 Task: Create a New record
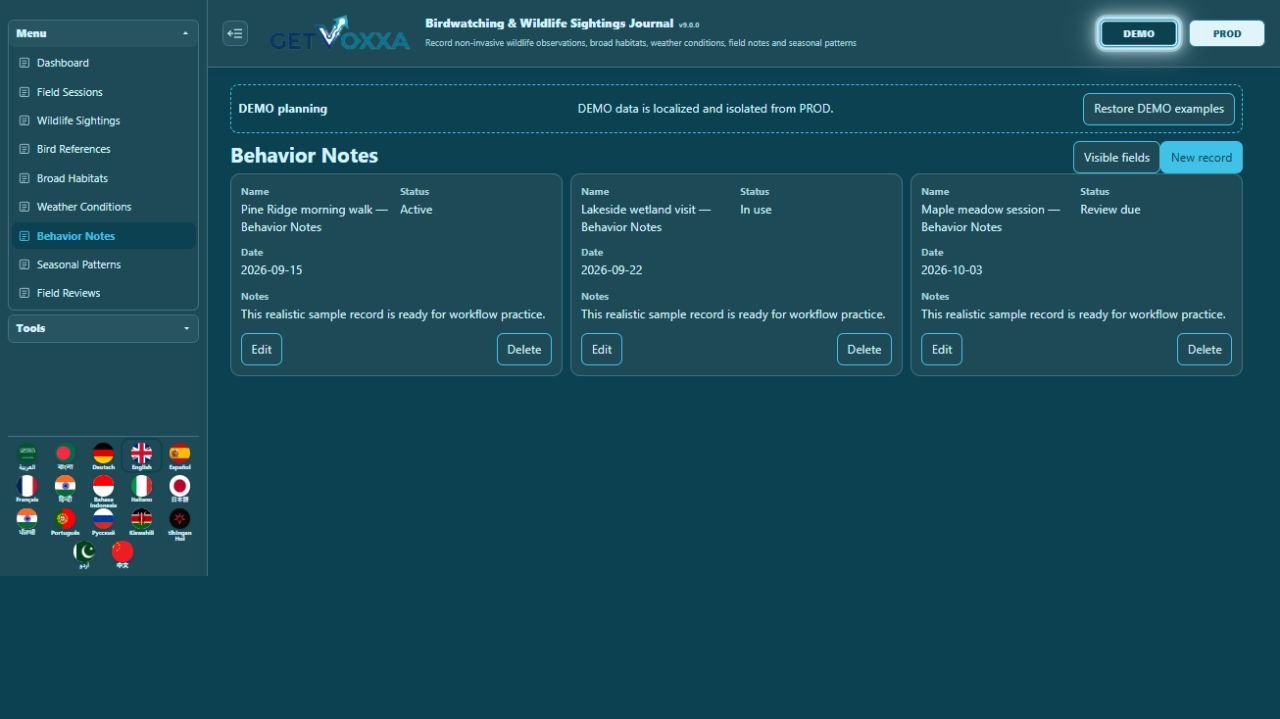click(1201, 157)
